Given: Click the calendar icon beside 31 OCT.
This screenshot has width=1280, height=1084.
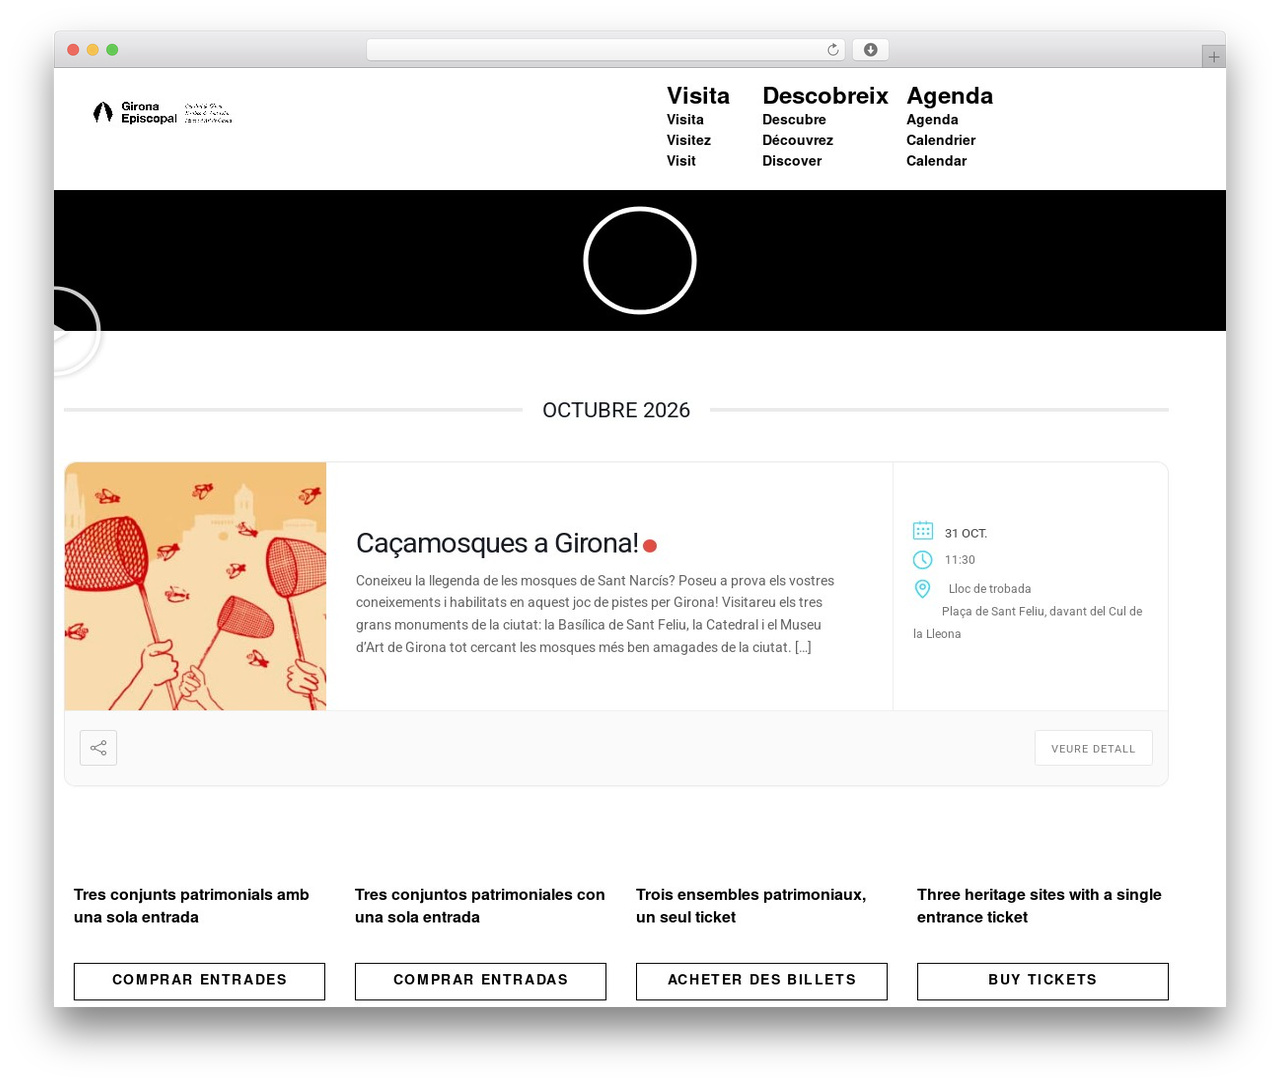Looking at the screenshot, I should [923, 531].
